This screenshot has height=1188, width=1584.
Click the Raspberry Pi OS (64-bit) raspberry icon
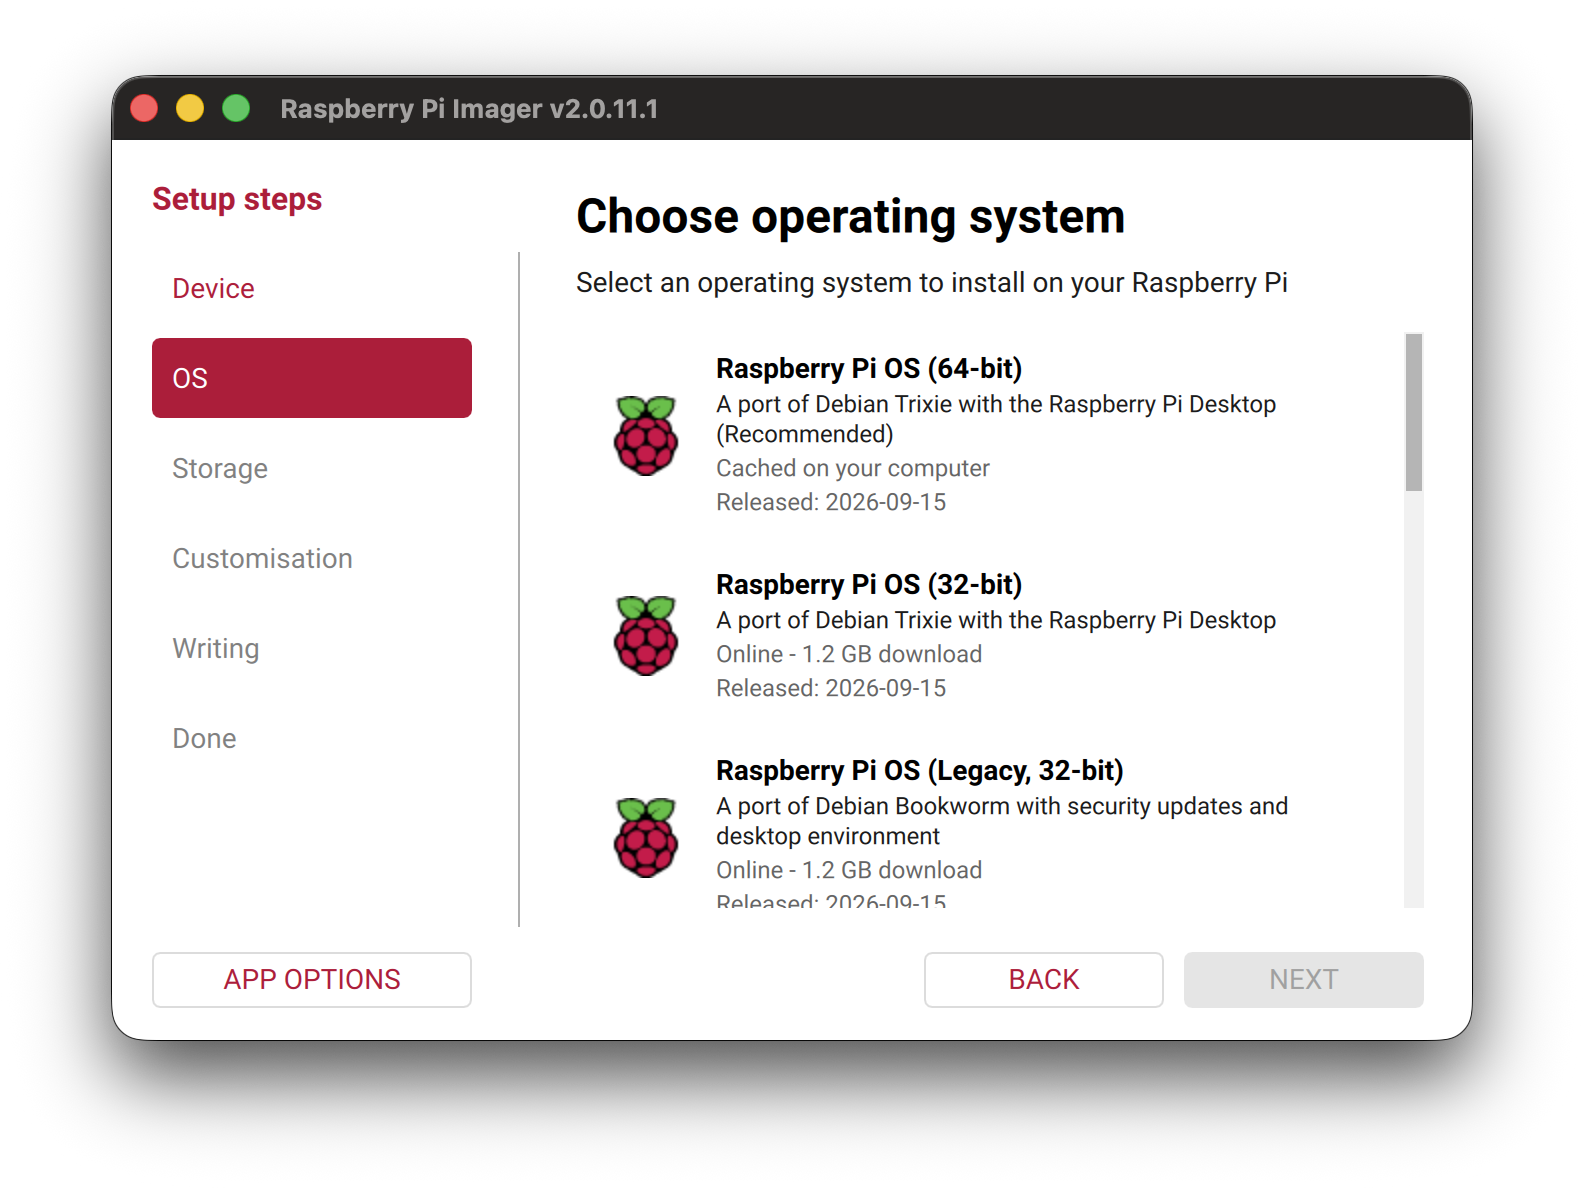click(646, 435)
